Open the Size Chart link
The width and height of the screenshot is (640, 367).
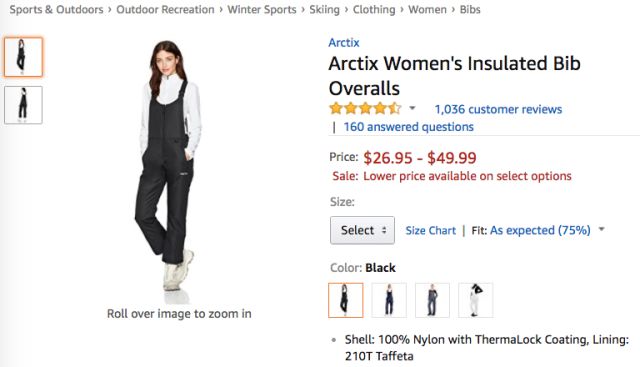430,230
